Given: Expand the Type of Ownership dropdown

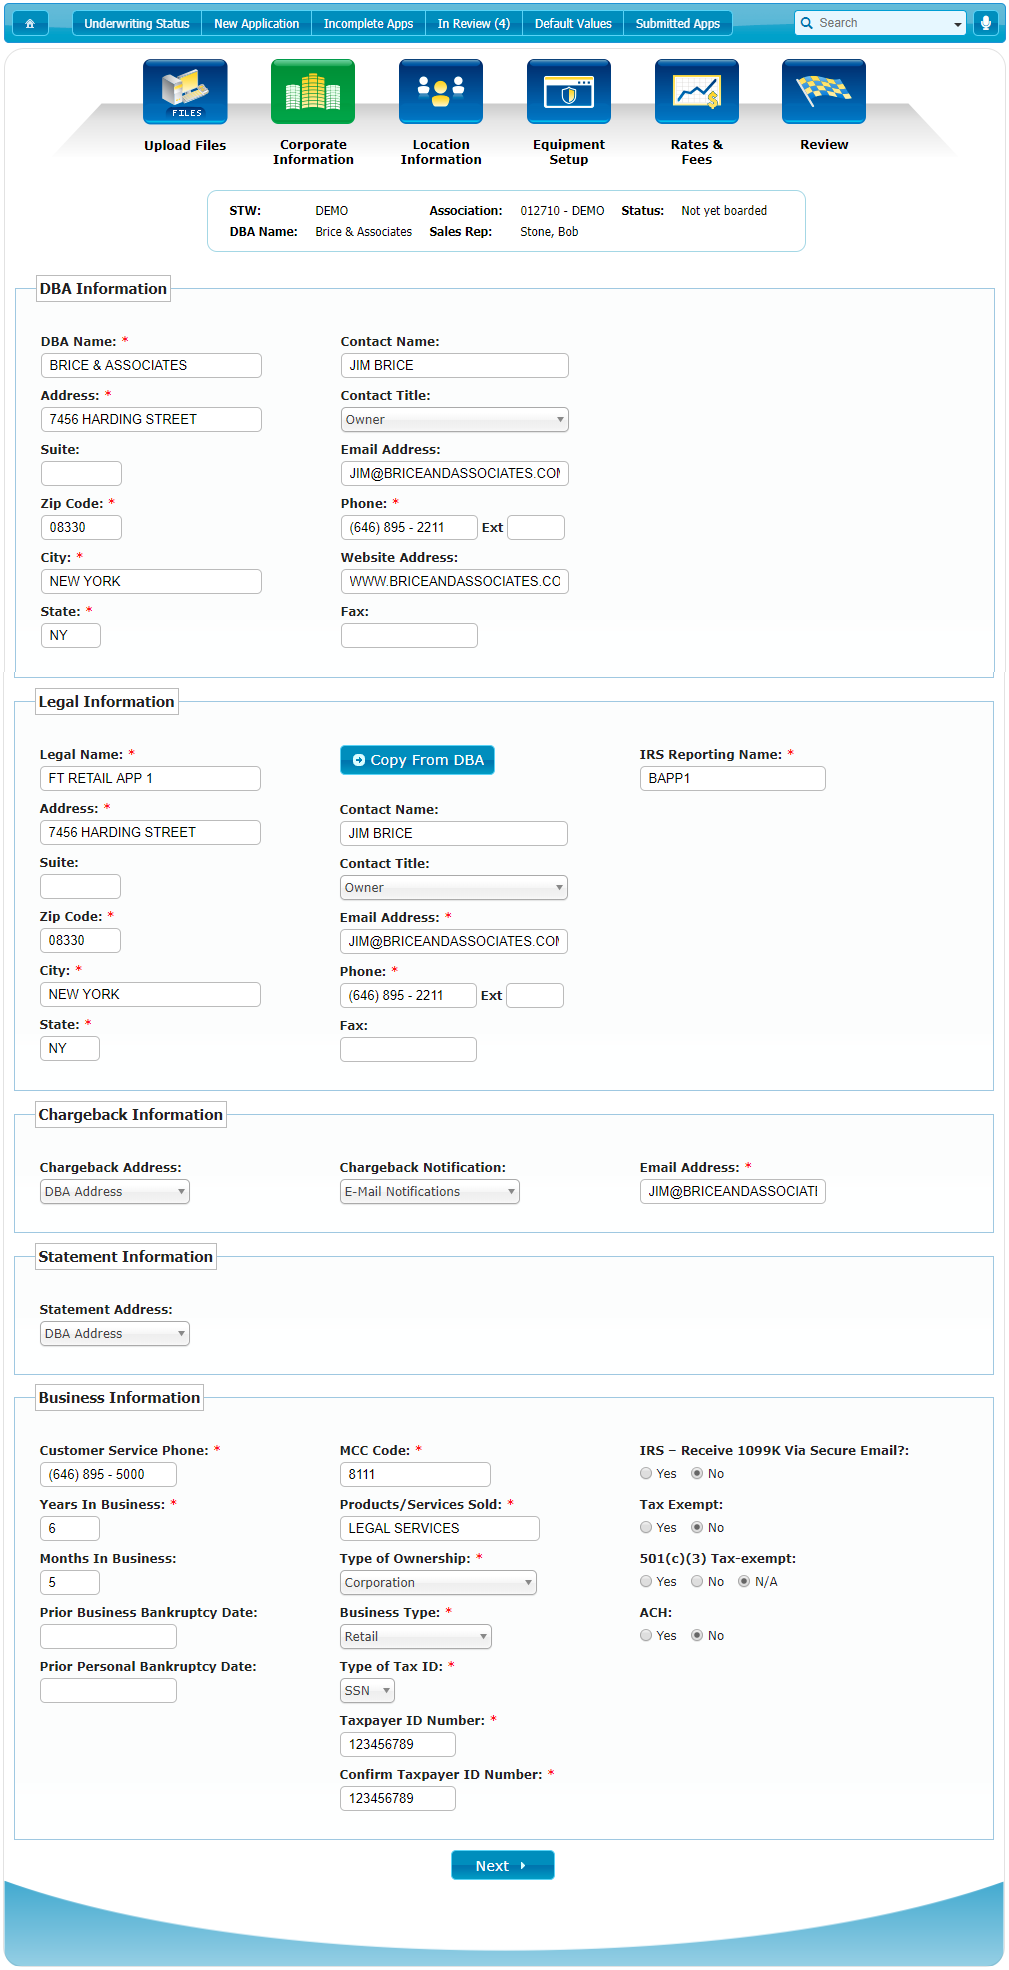Looking at the screenshot, I should pyautogui.click(x=438, y=1583).
